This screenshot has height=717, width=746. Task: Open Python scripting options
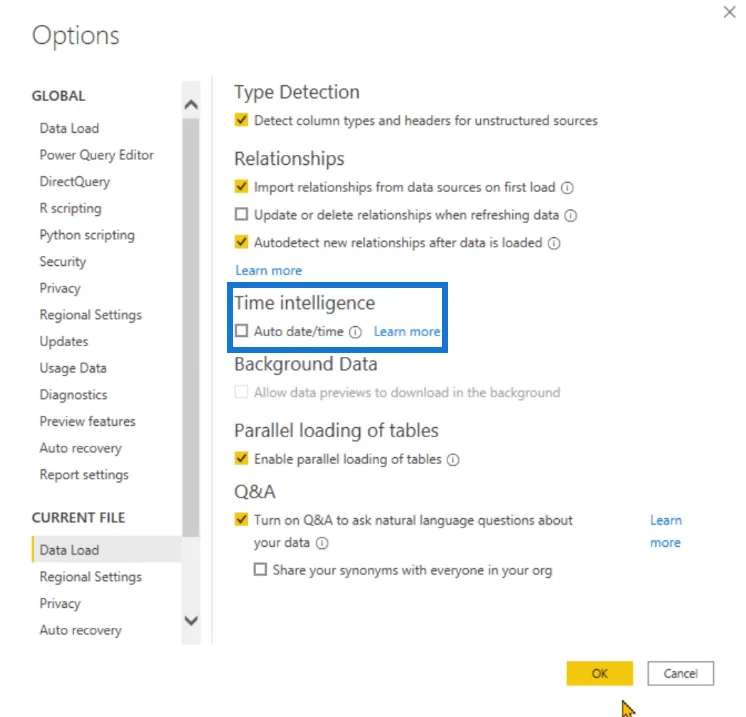point(87,235)
